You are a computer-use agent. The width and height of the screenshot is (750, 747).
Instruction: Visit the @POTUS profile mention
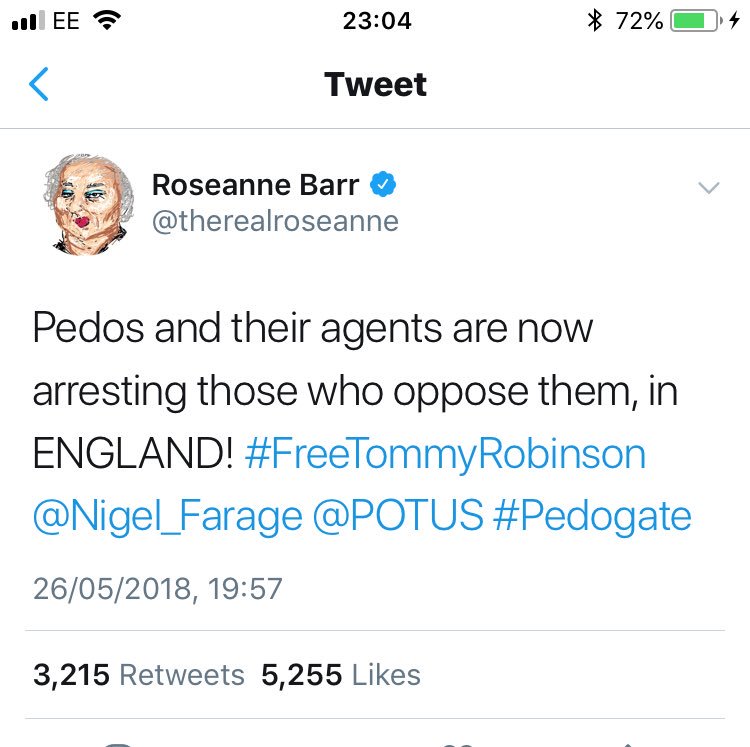pyautogui.click(x=398, y=516)
